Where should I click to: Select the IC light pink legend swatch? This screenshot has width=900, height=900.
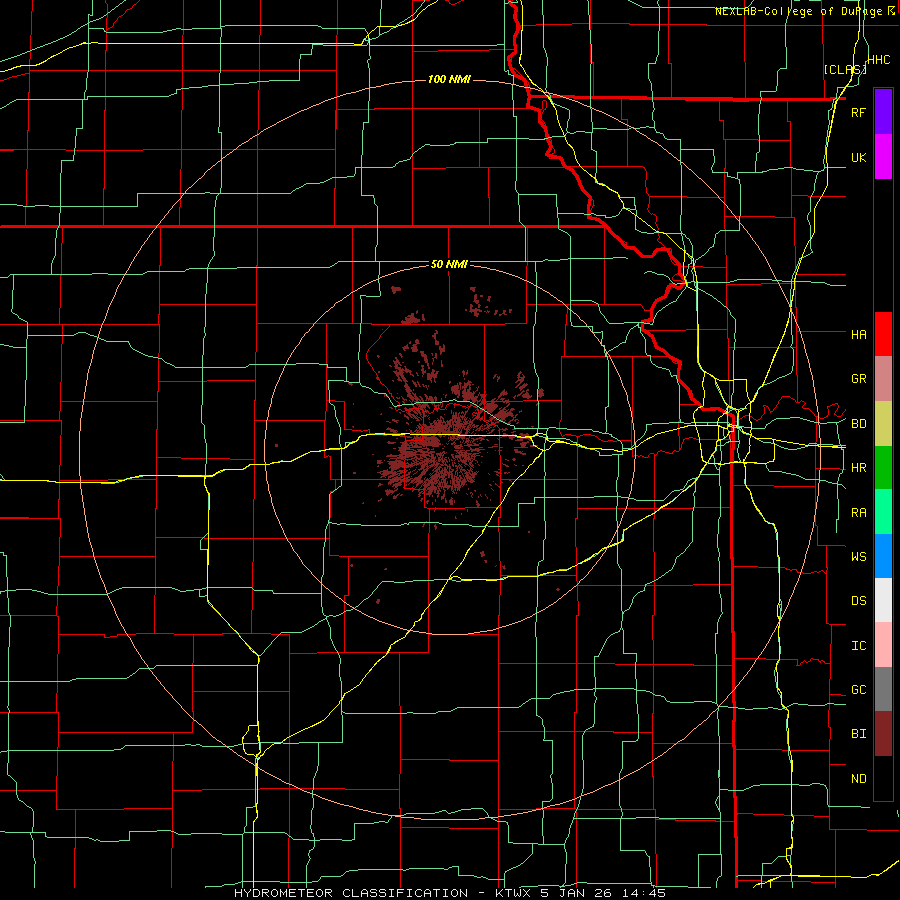(x=883, y=645)
